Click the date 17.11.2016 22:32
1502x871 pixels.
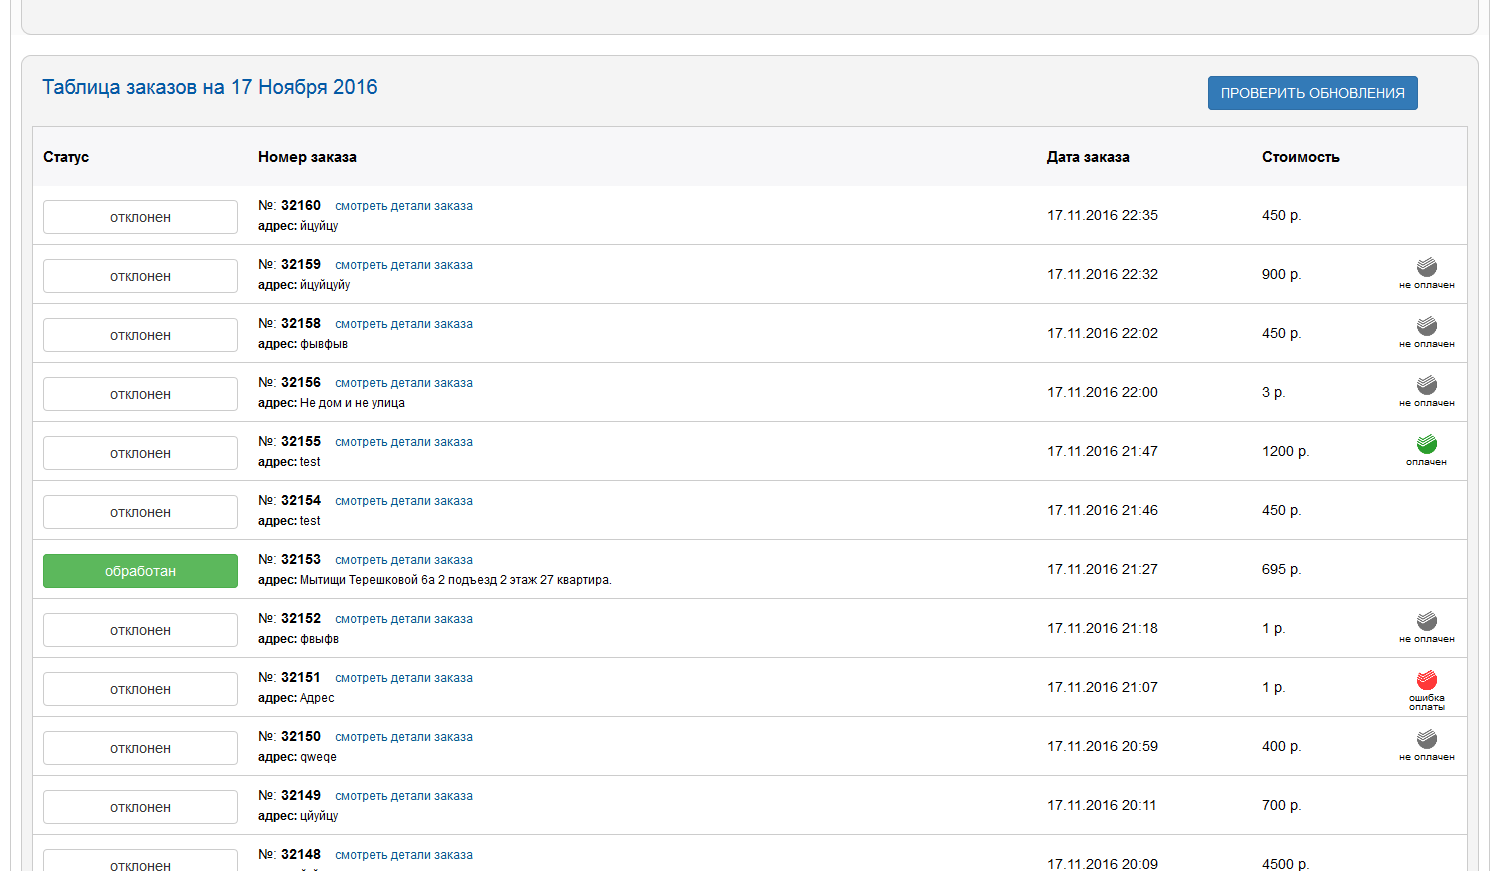click(x=1102, y=274)
